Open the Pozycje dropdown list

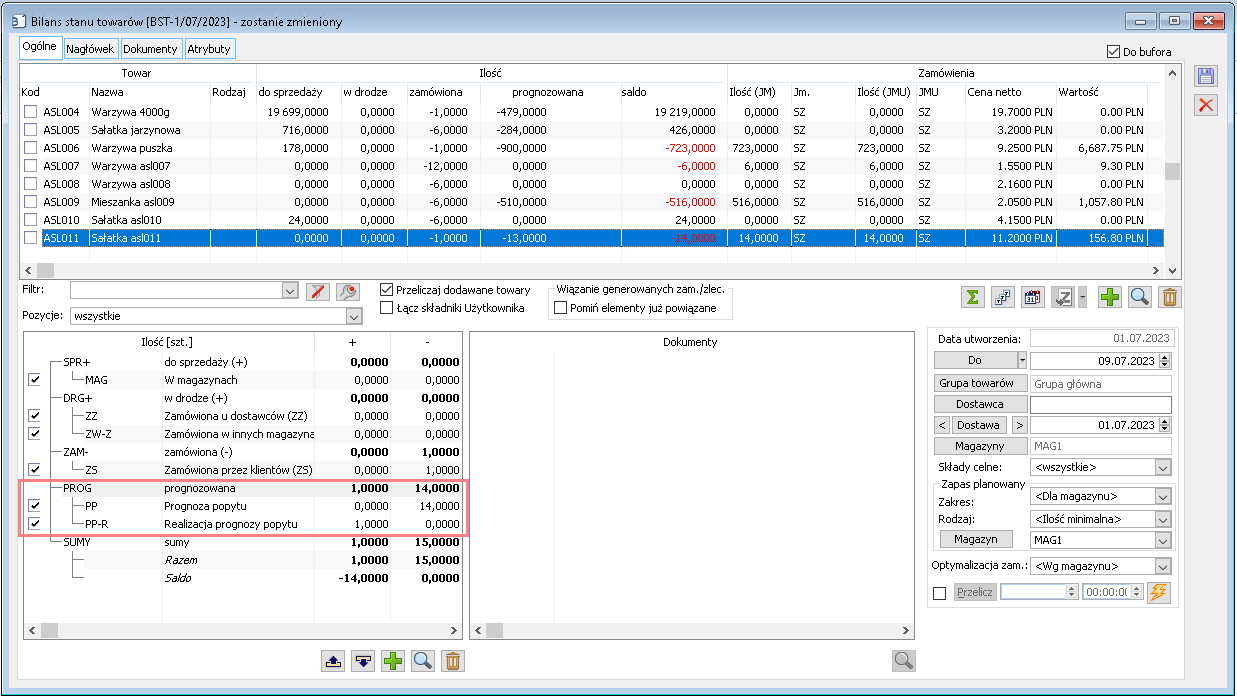coord(353,316)
